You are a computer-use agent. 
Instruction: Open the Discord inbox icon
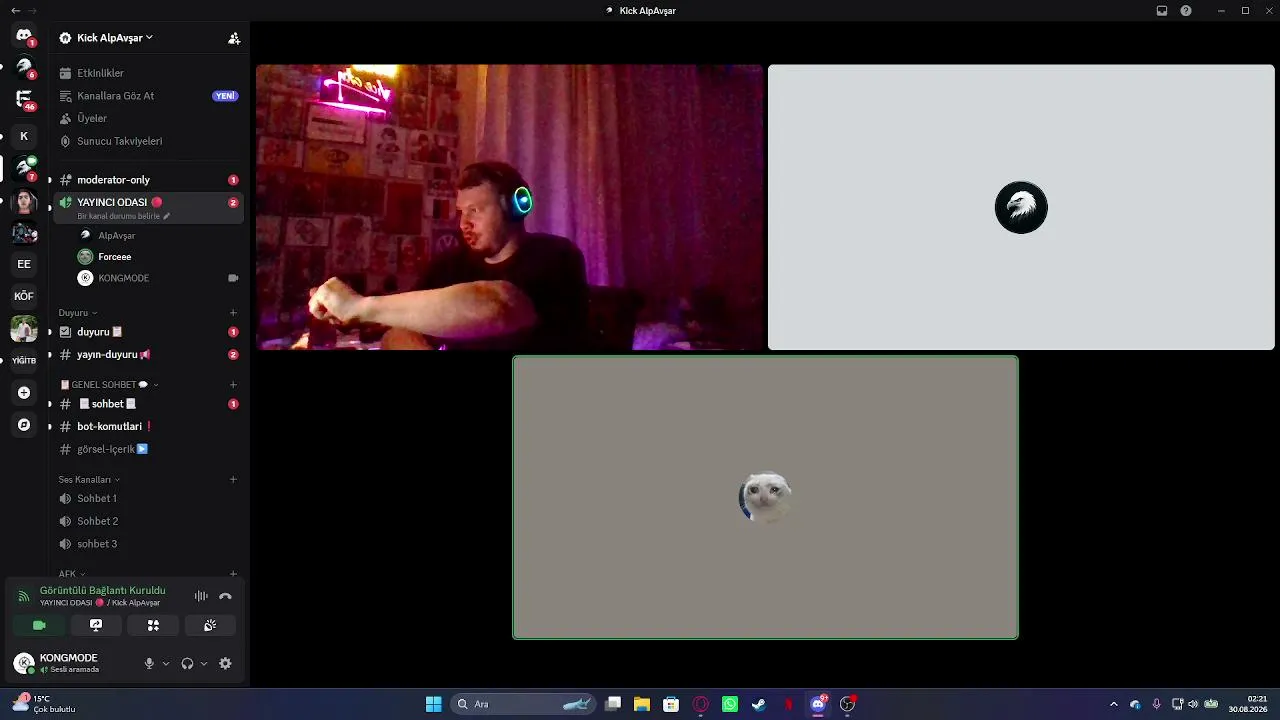point(1162,11)
